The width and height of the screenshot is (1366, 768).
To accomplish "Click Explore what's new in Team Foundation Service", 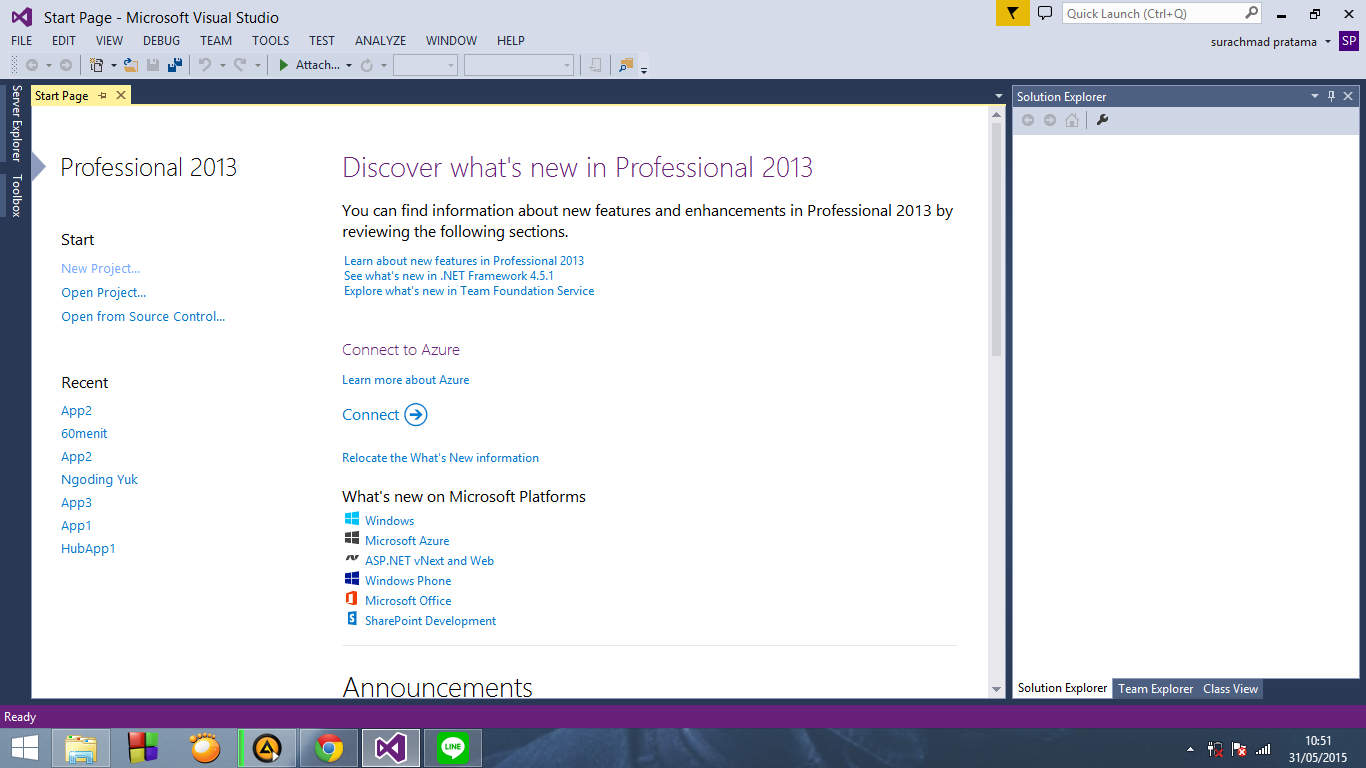I will coord(469,291).
